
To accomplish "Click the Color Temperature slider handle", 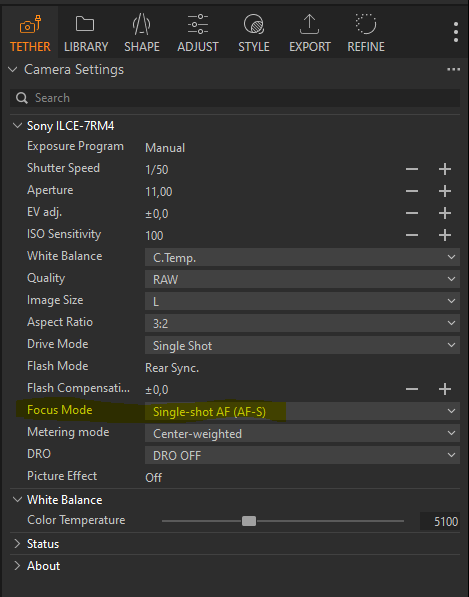I will point(249,521).
